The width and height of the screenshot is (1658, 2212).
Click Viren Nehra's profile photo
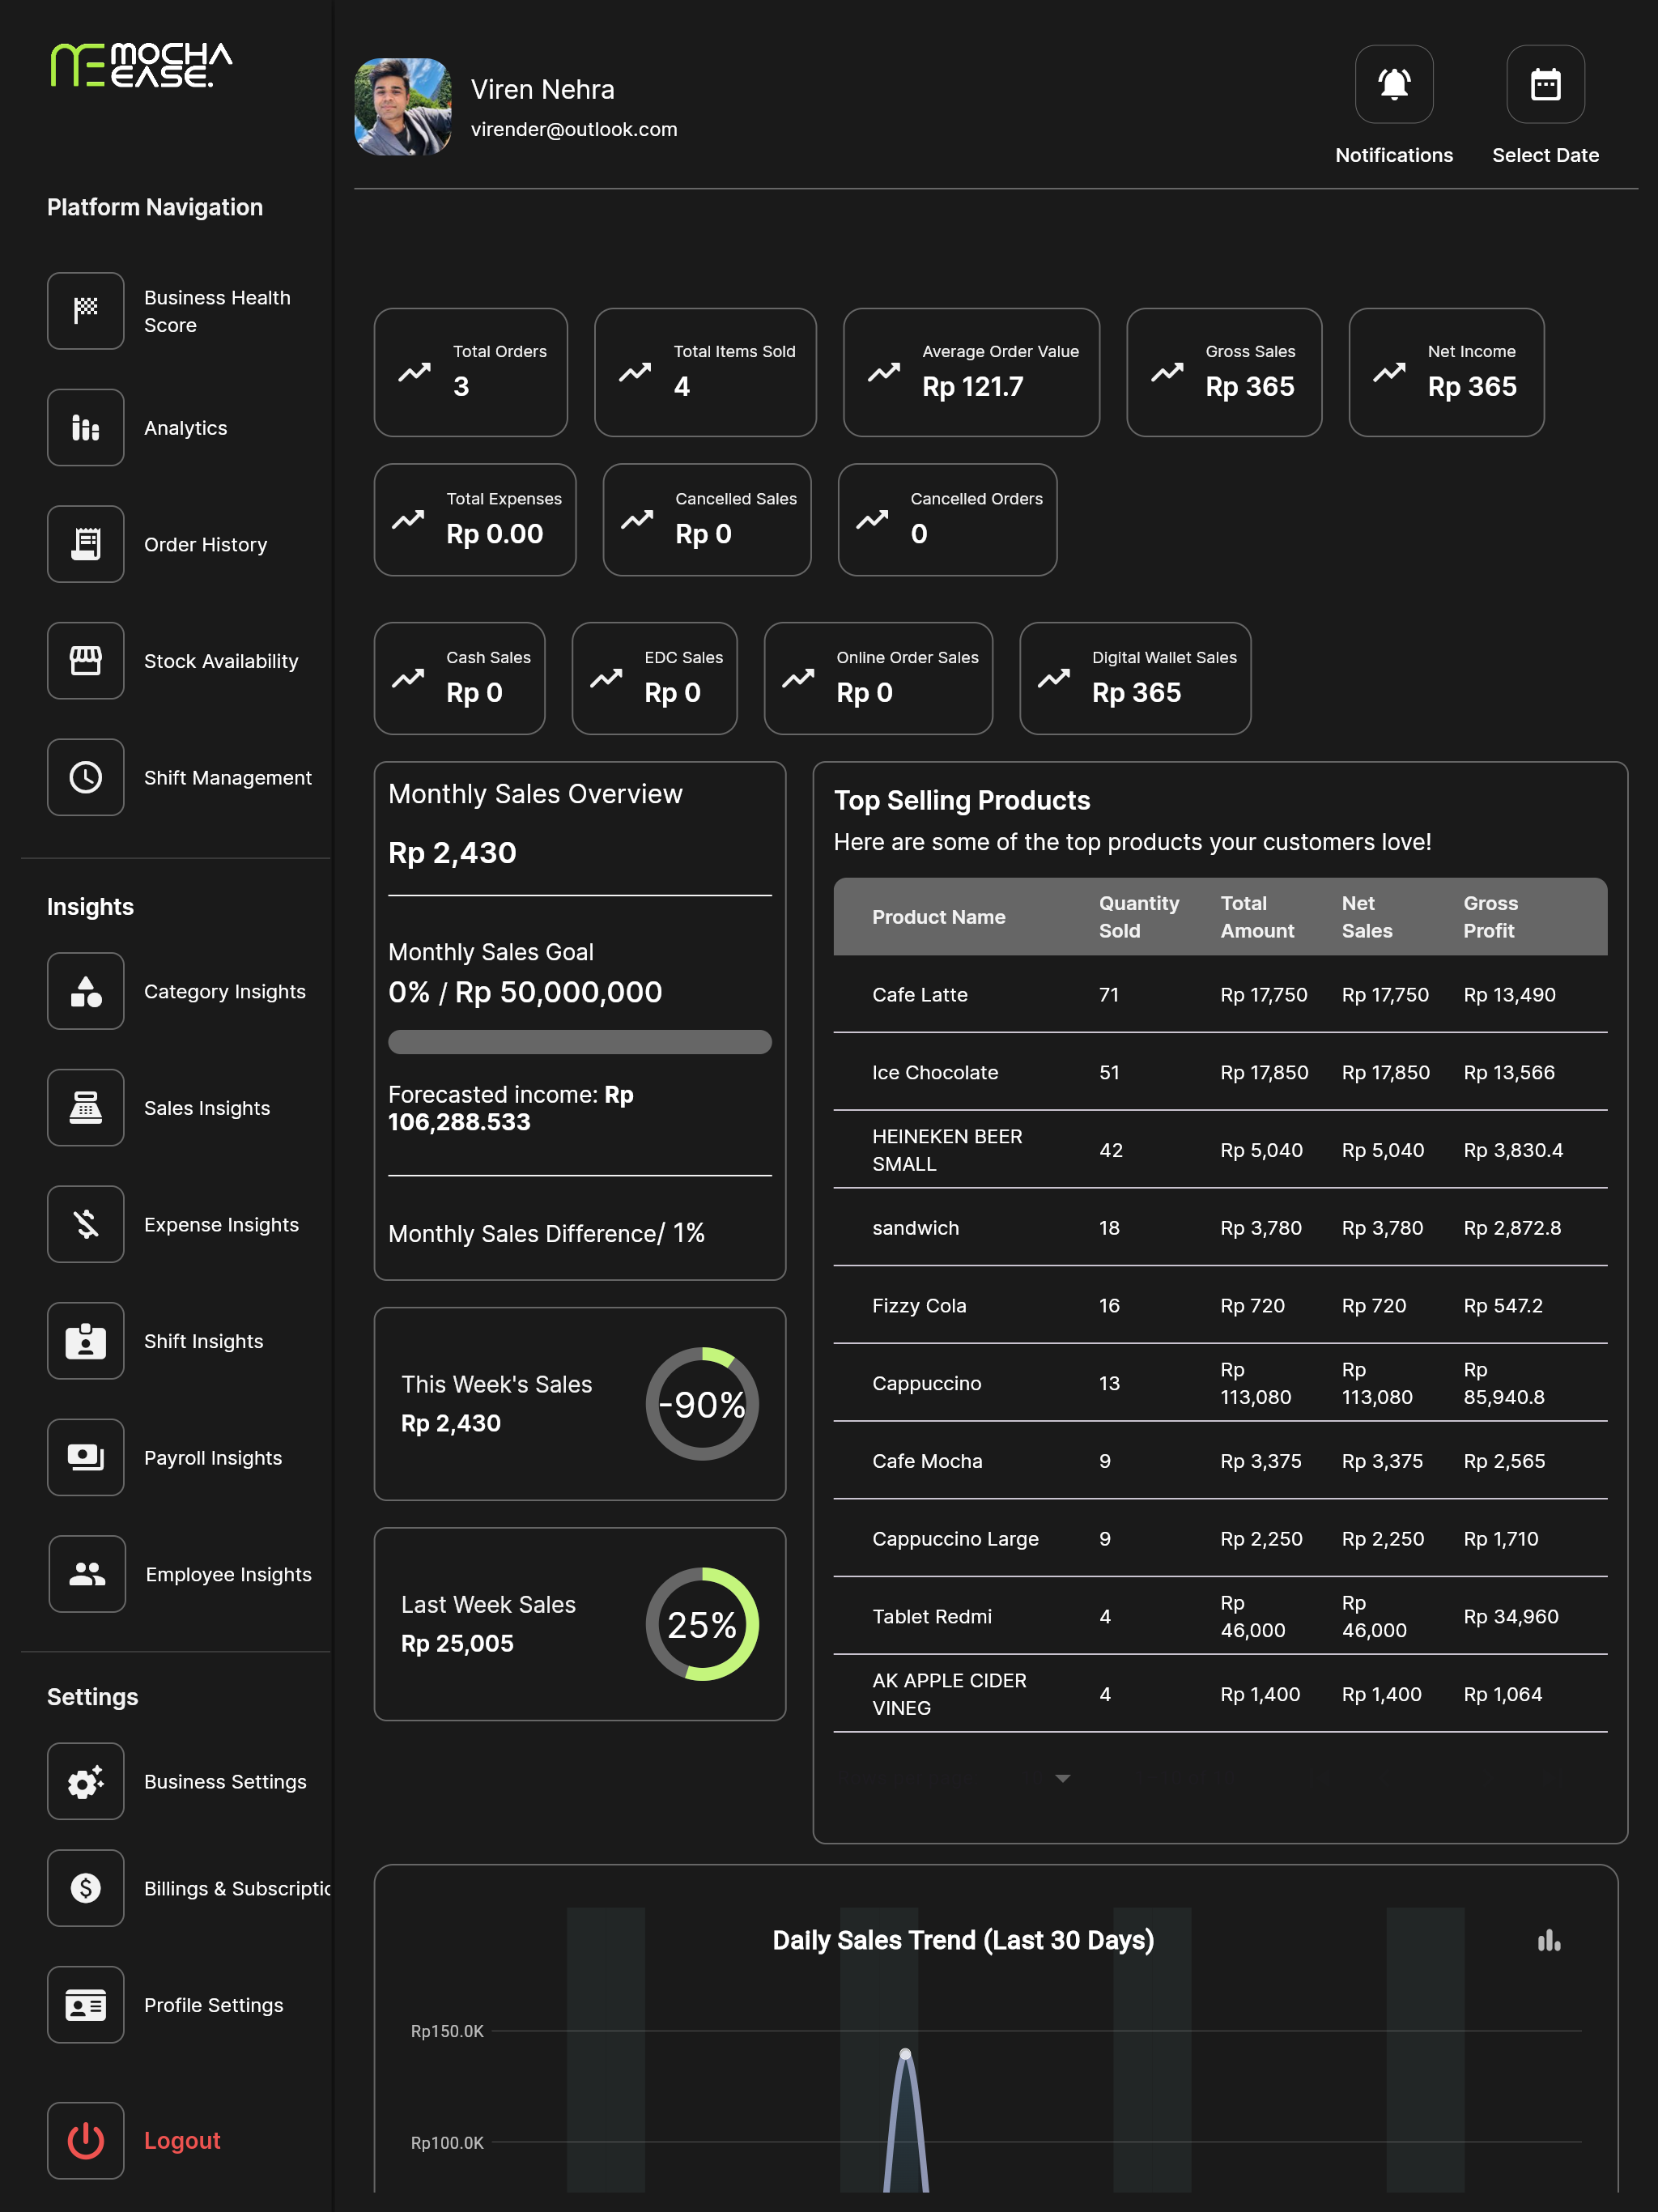tap(403, 107)
